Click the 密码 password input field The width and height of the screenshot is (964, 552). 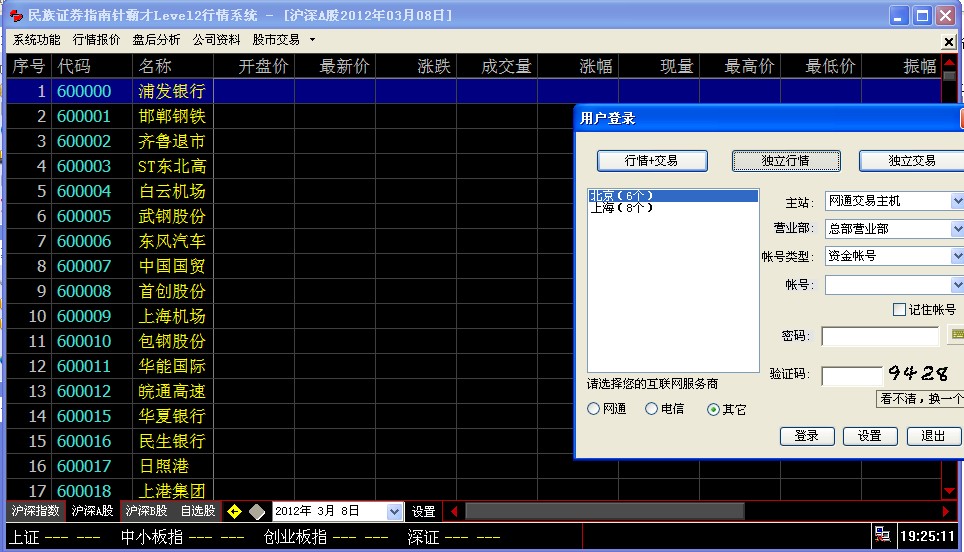[x=880, y=336]
